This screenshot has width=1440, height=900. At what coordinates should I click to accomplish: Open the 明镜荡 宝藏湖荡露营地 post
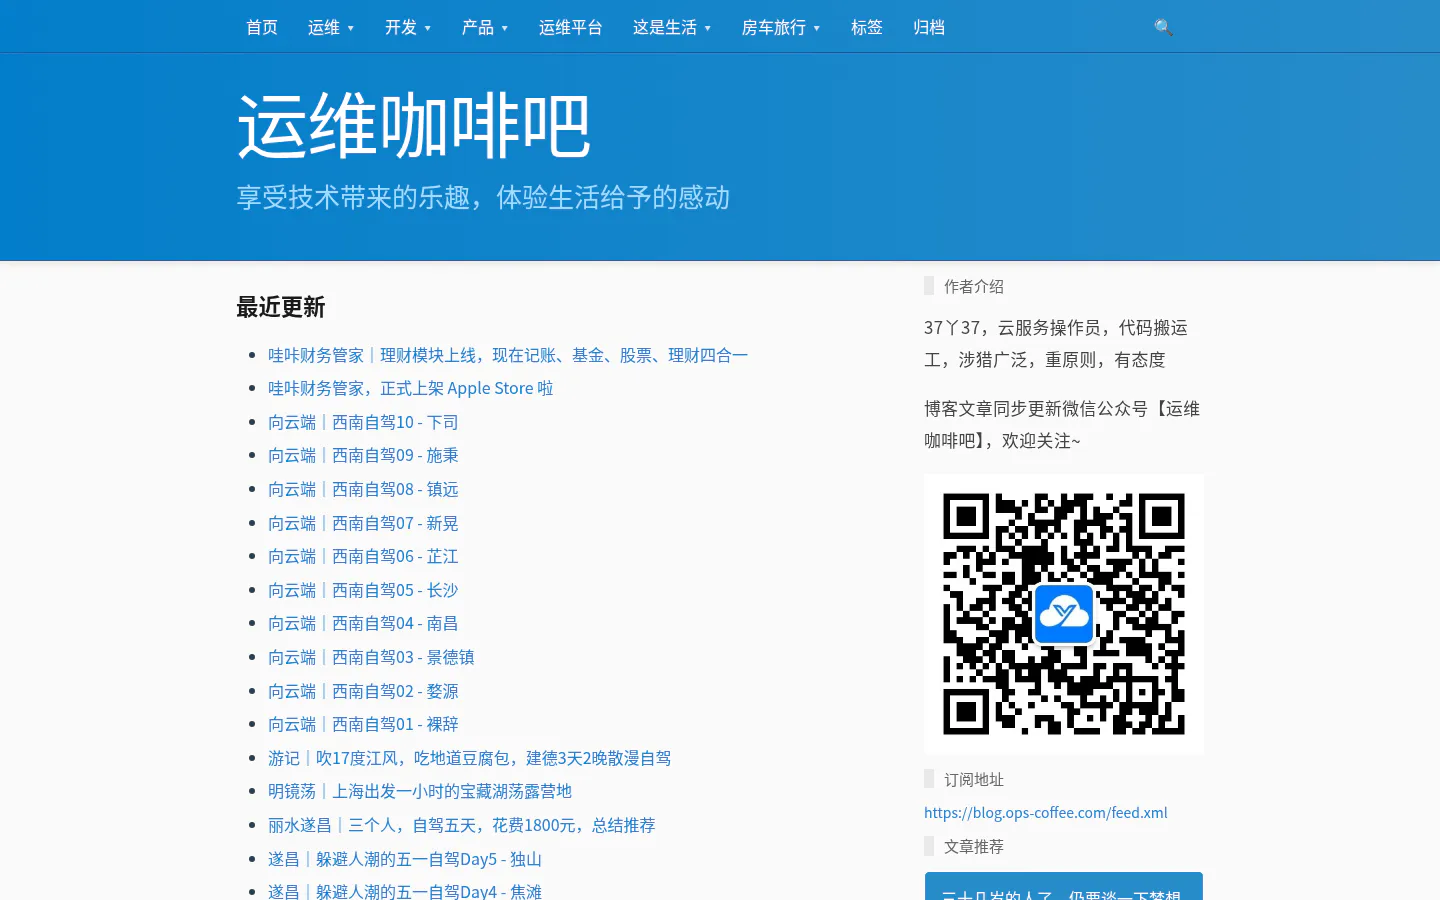pyautogui.click(x=420, y=791)
